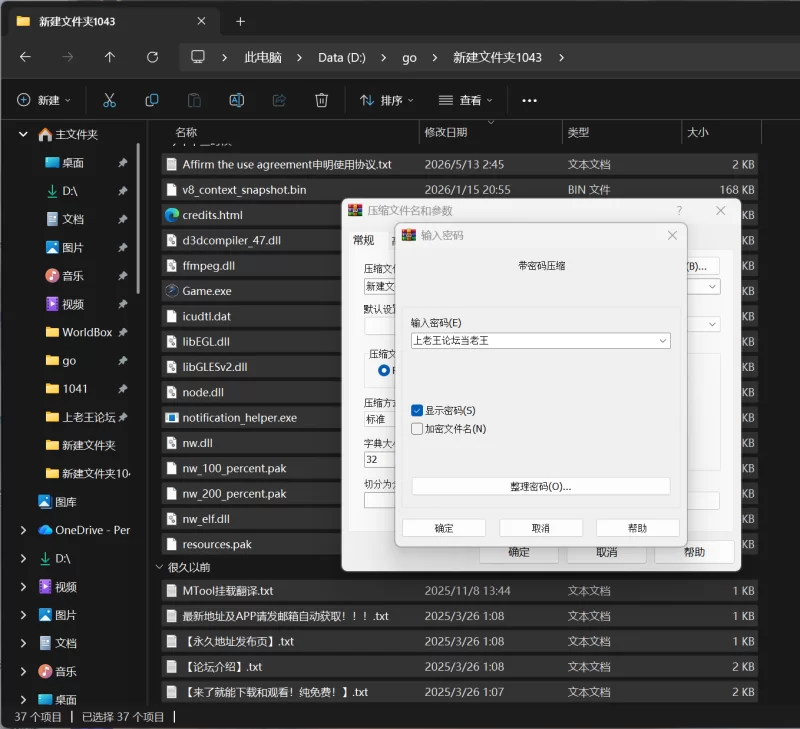Sort by 修改日期 column header
800x729 pixels.
pyautogui.click(x=445, y=132)
